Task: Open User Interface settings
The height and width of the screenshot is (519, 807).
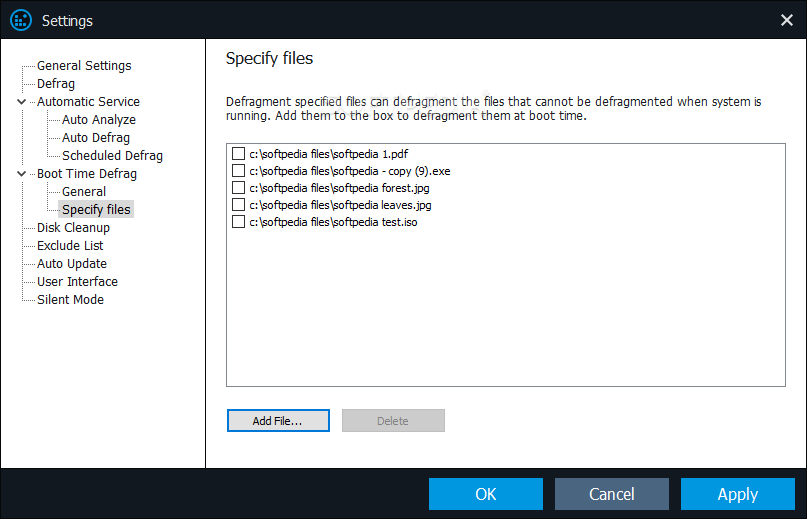Action: tap(77, 282)
